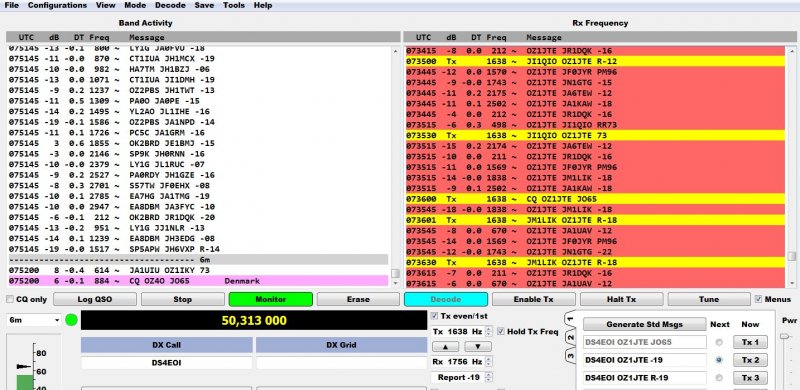Switch to vertical tab 3
The image size is (800, 390).
[570, 355]
